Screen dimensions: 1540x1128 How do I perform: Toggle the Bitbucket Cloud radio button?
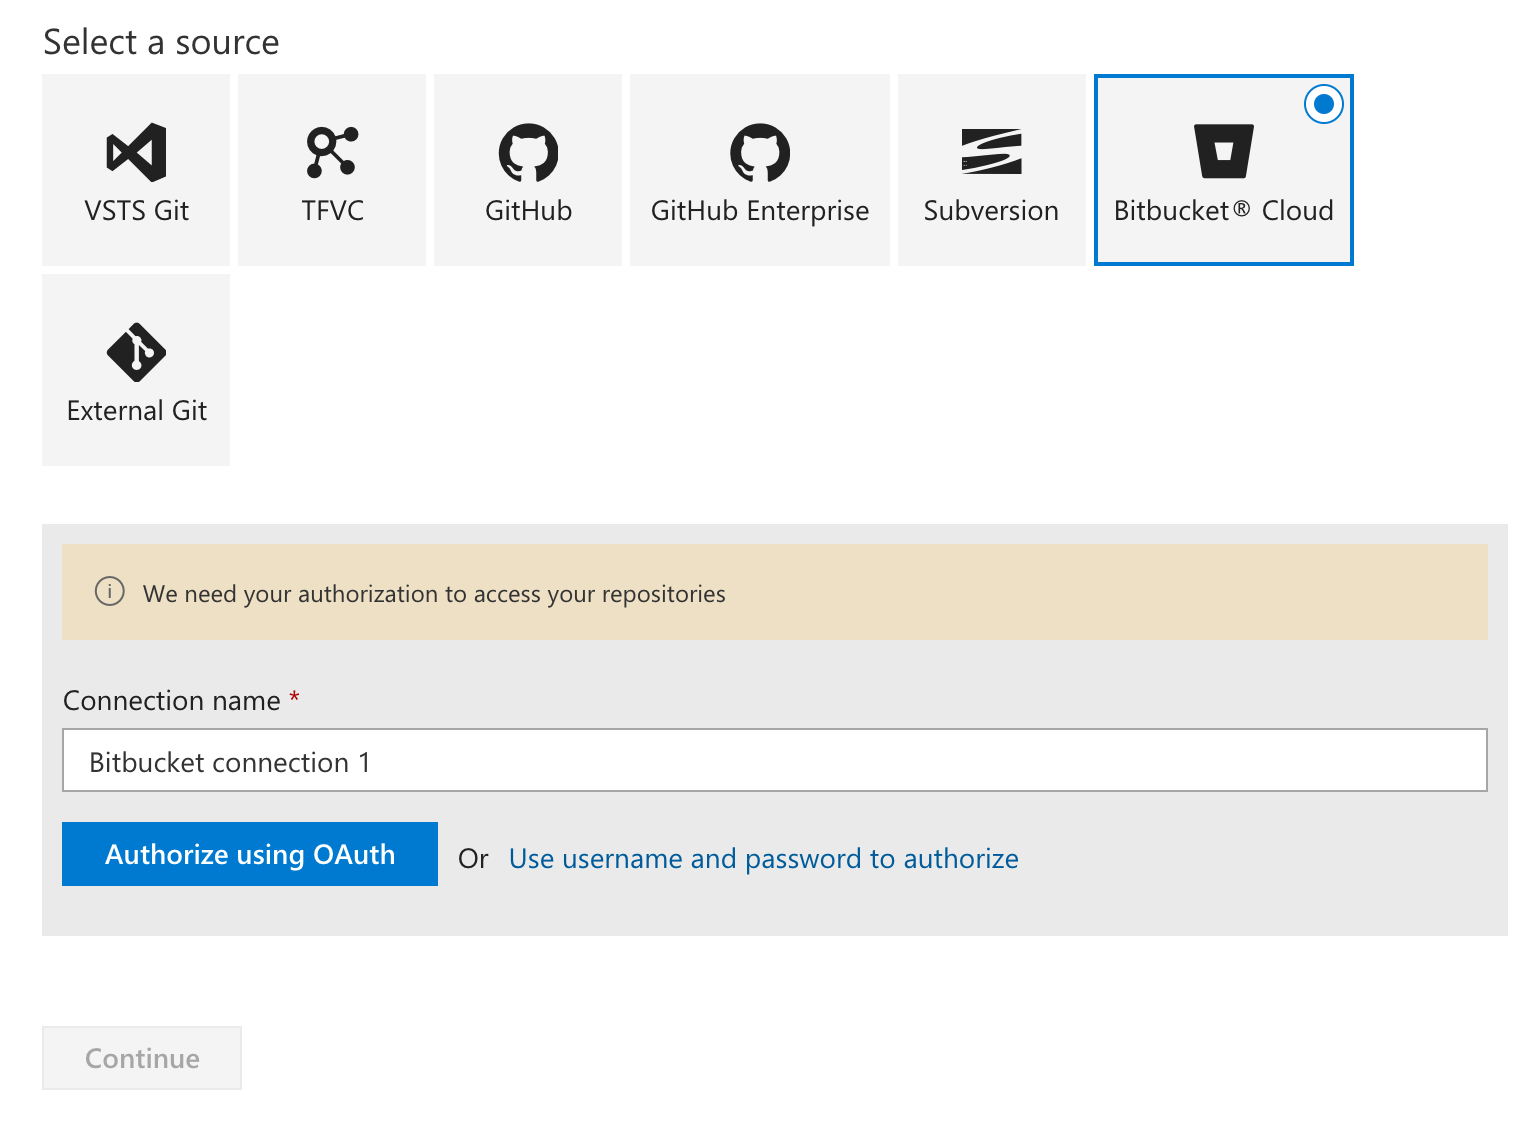1323,104
